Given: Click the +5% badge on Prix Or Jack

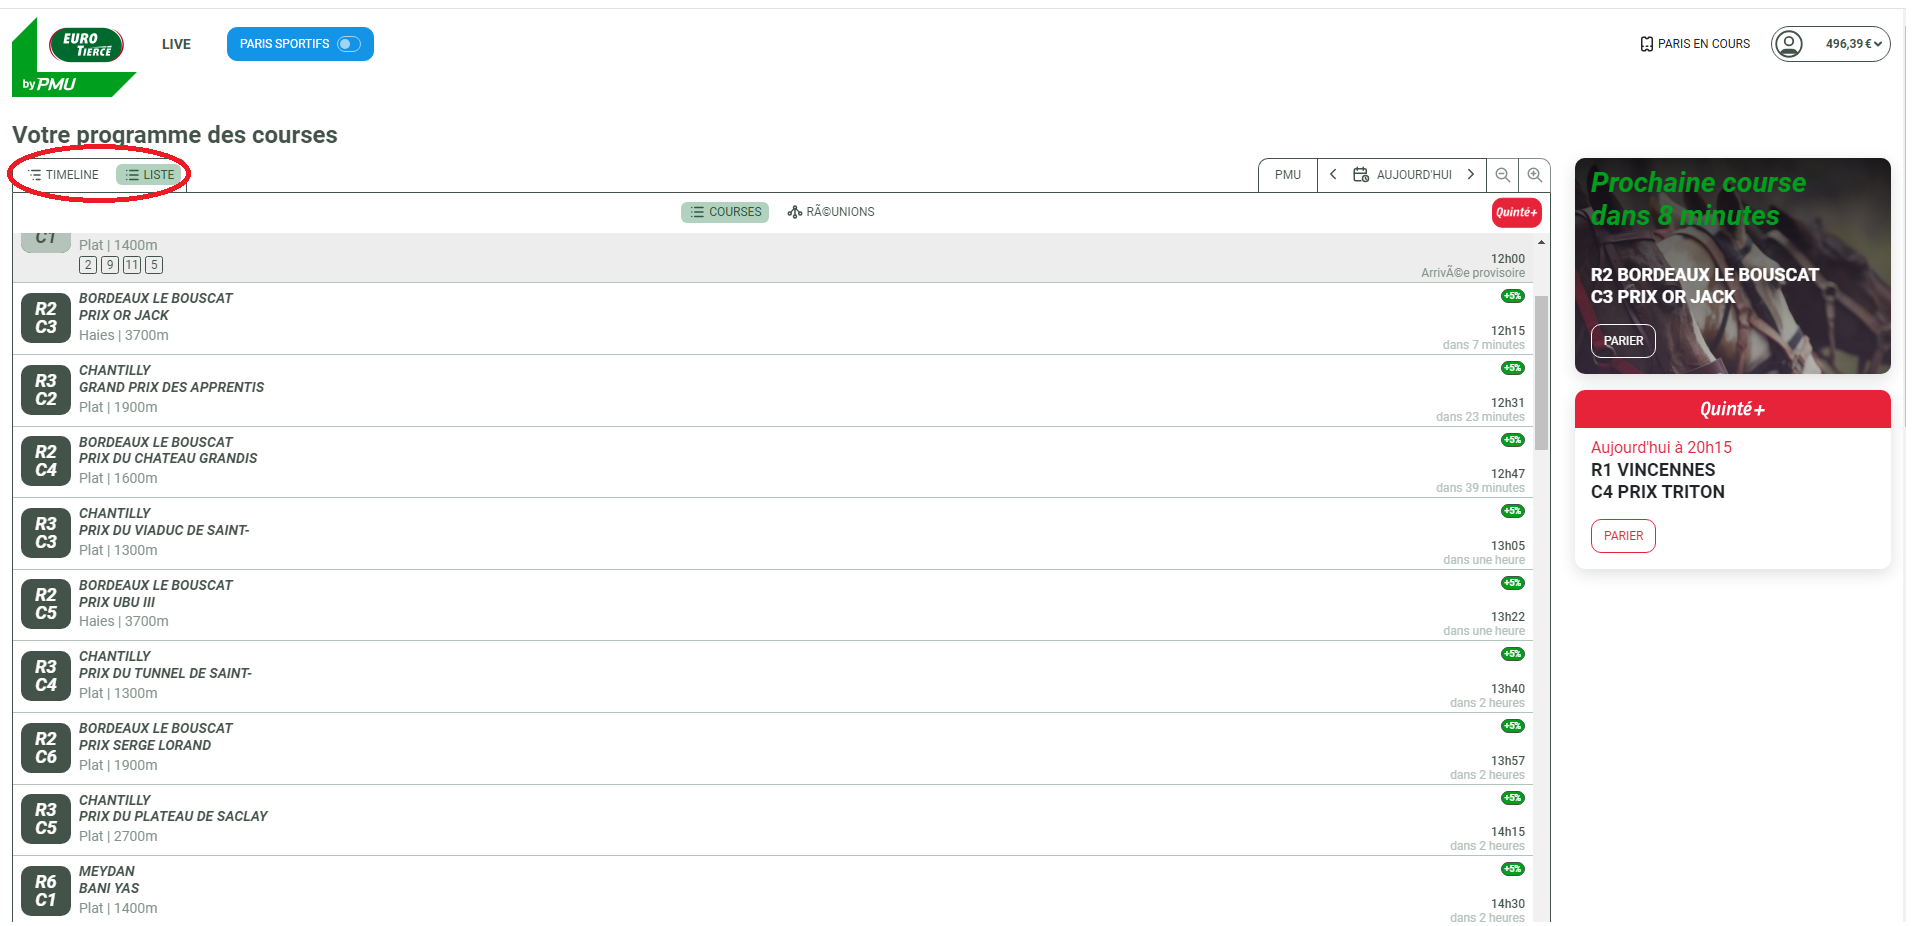Looking at the screenshot, I should 1512,296.
